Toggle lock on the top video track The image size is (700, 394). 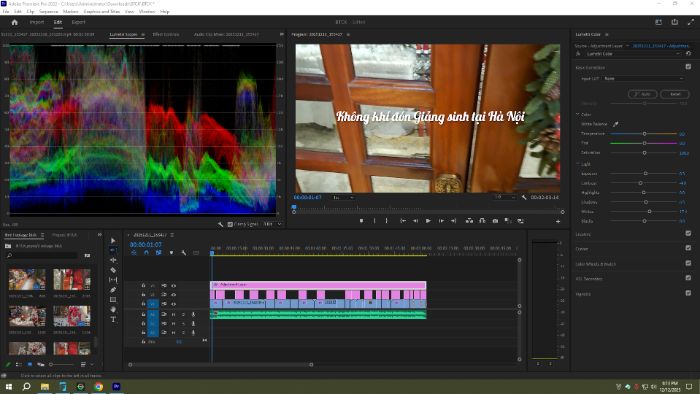[x=143, y=286]
